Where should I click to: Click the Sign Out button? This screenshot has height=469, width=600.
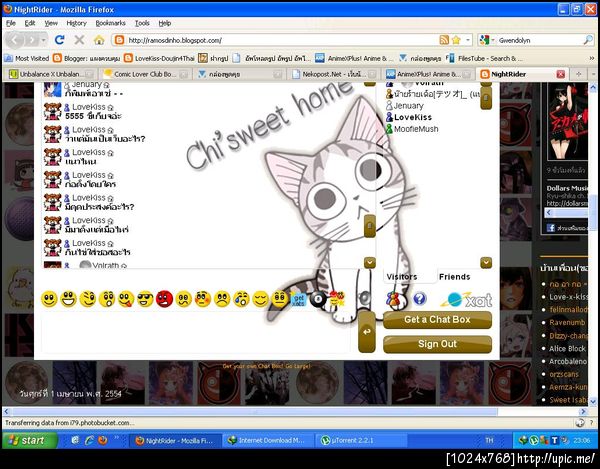click(437, 344)
